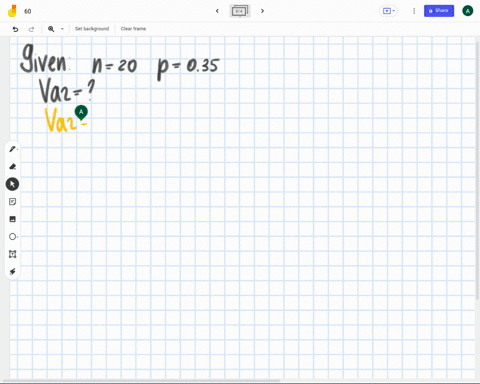Activate the Select arrow tool
The height and width of the screenshot is (384, 480).
[x=12, y=184]
